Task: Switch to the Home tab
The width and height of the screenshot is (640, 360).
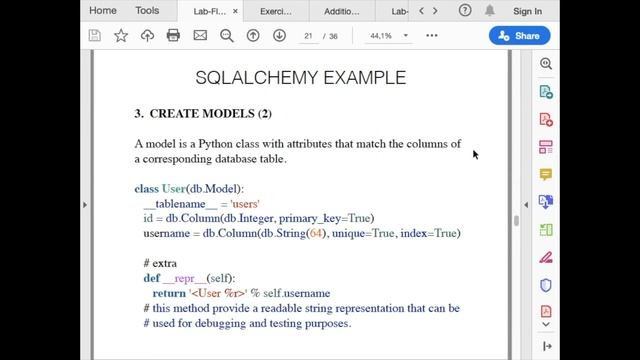Action: [103, 11]
